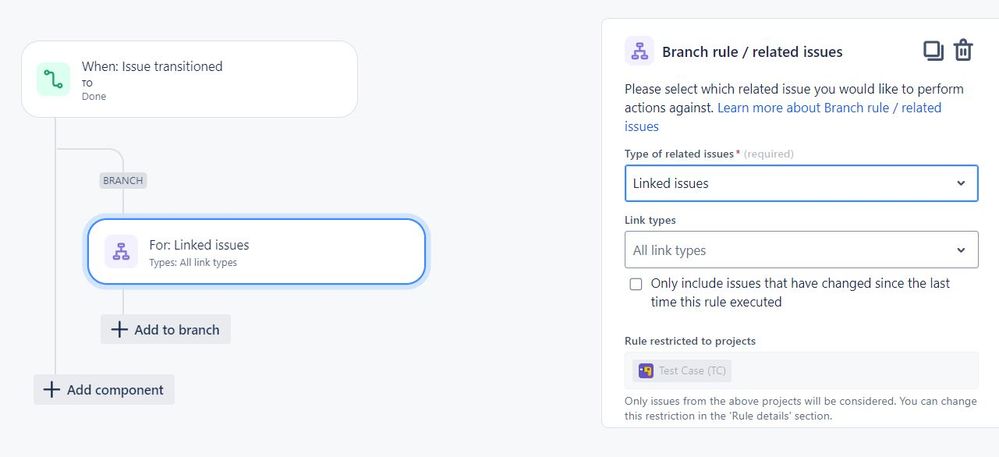The image size is (999, 457).
Task: Click the green Issue transitioned trigger icon
Action: click(x=53, y=80)
